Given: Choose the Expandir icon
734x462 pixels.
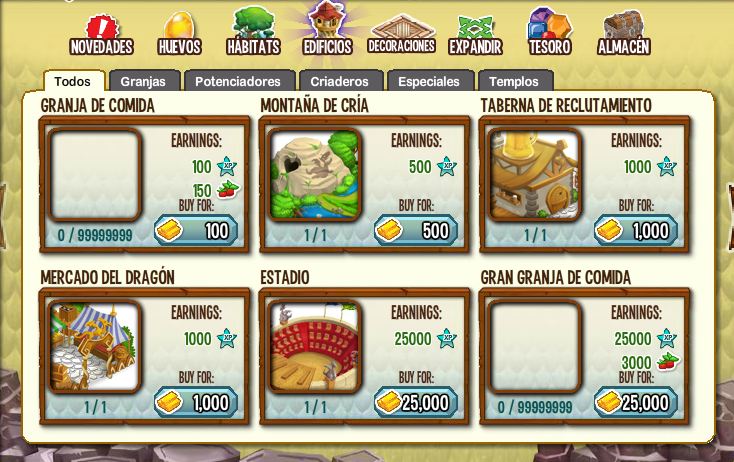Looking at the screenshot, I should [475, 36].
